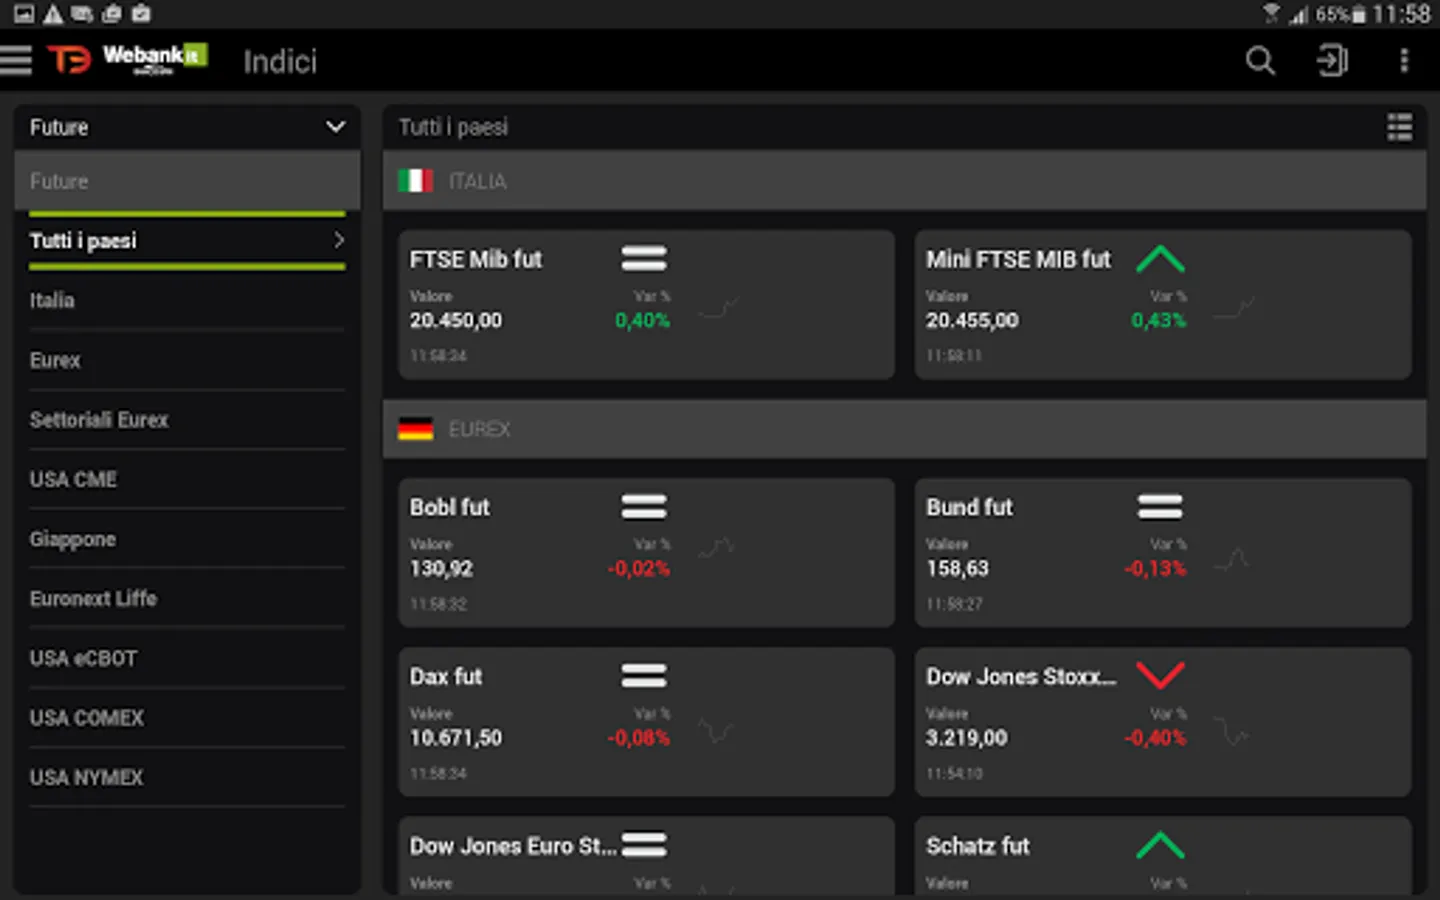Select Giappone in the sidebar
This screenshot has width=1440, height=900.
point(187,539)
